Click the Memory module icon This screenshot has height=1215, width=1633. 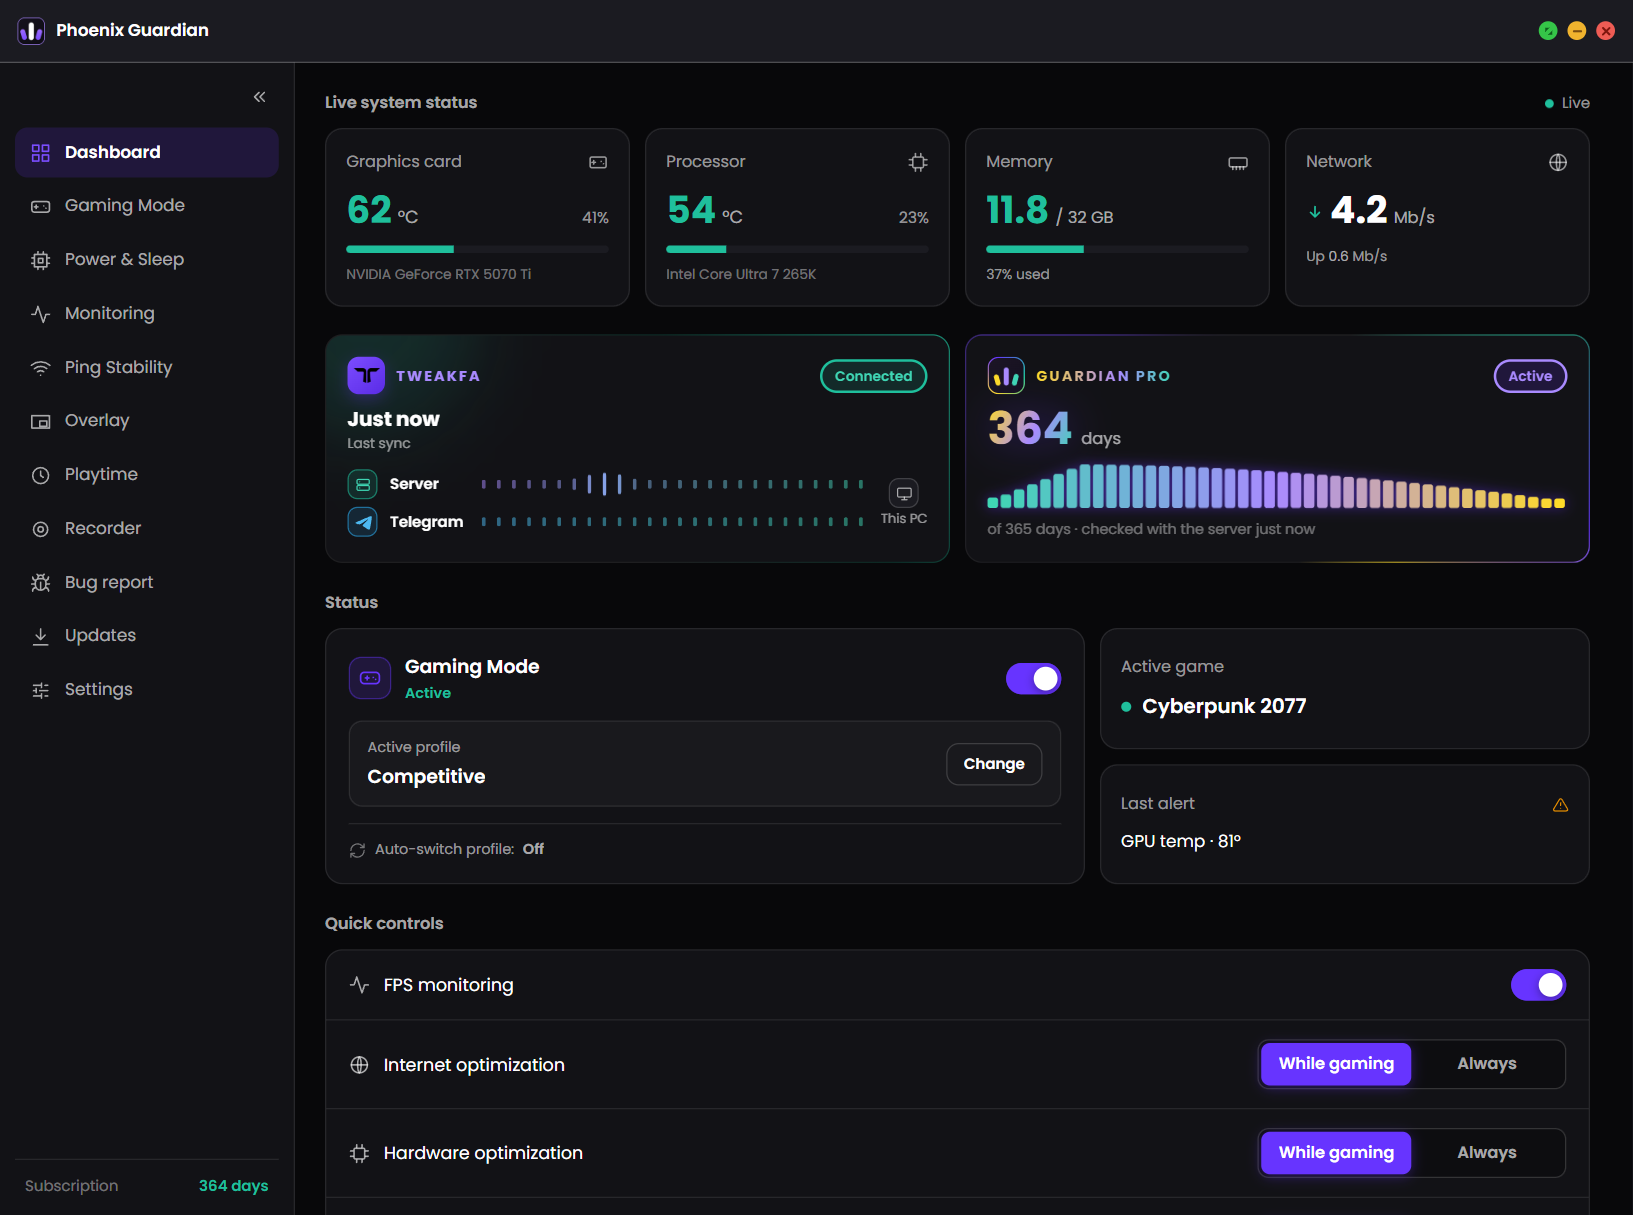(x=1238, y=162)
